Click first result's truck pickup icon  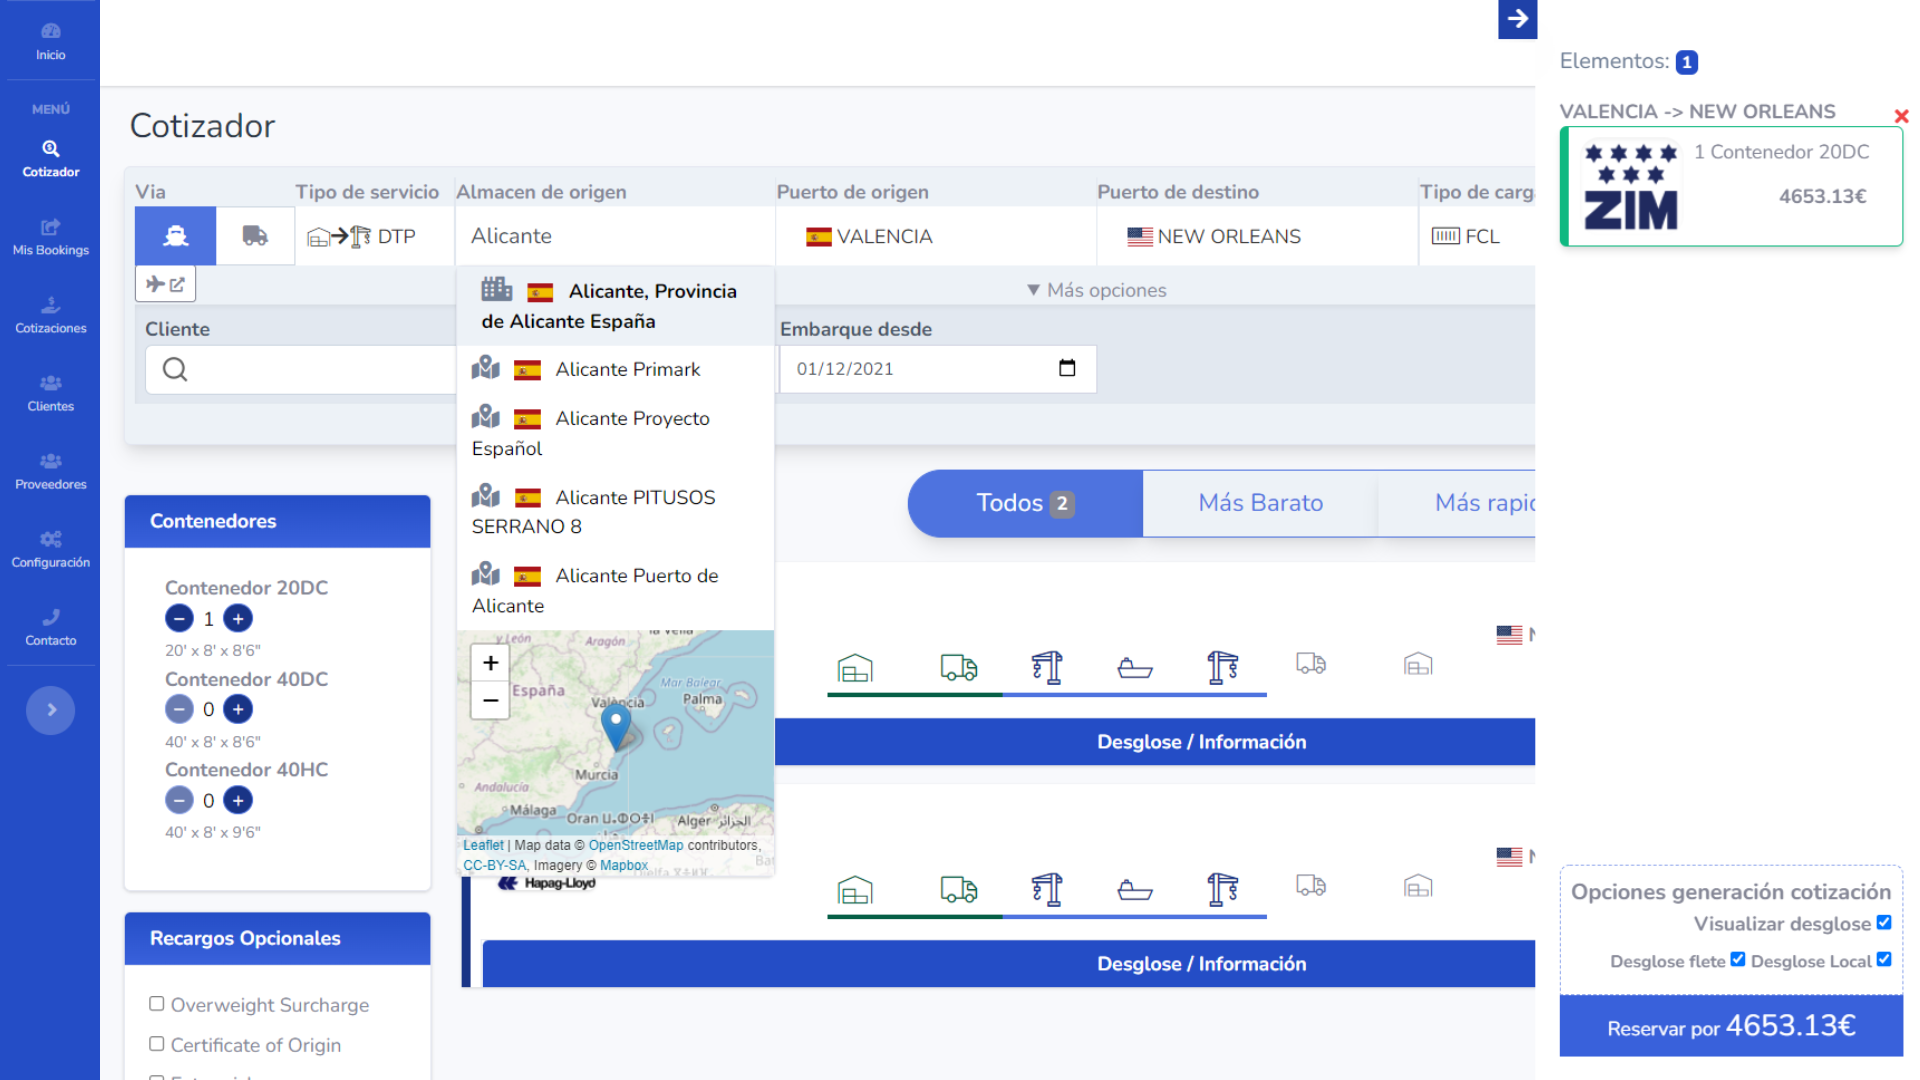pos(958,667)
